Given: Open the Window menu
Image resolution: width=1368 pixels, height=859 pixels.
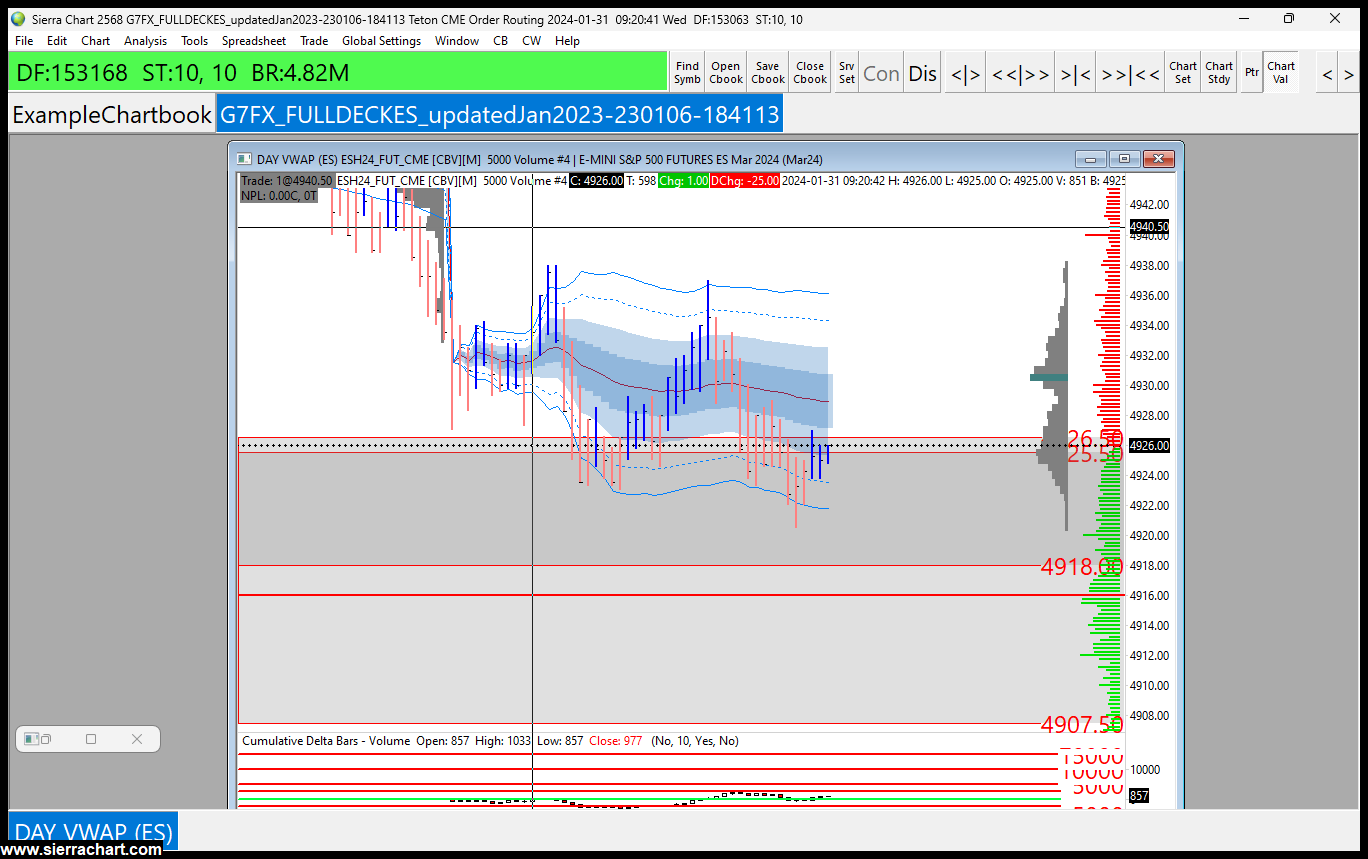Looking at the screenshot, I should (457, 41).
